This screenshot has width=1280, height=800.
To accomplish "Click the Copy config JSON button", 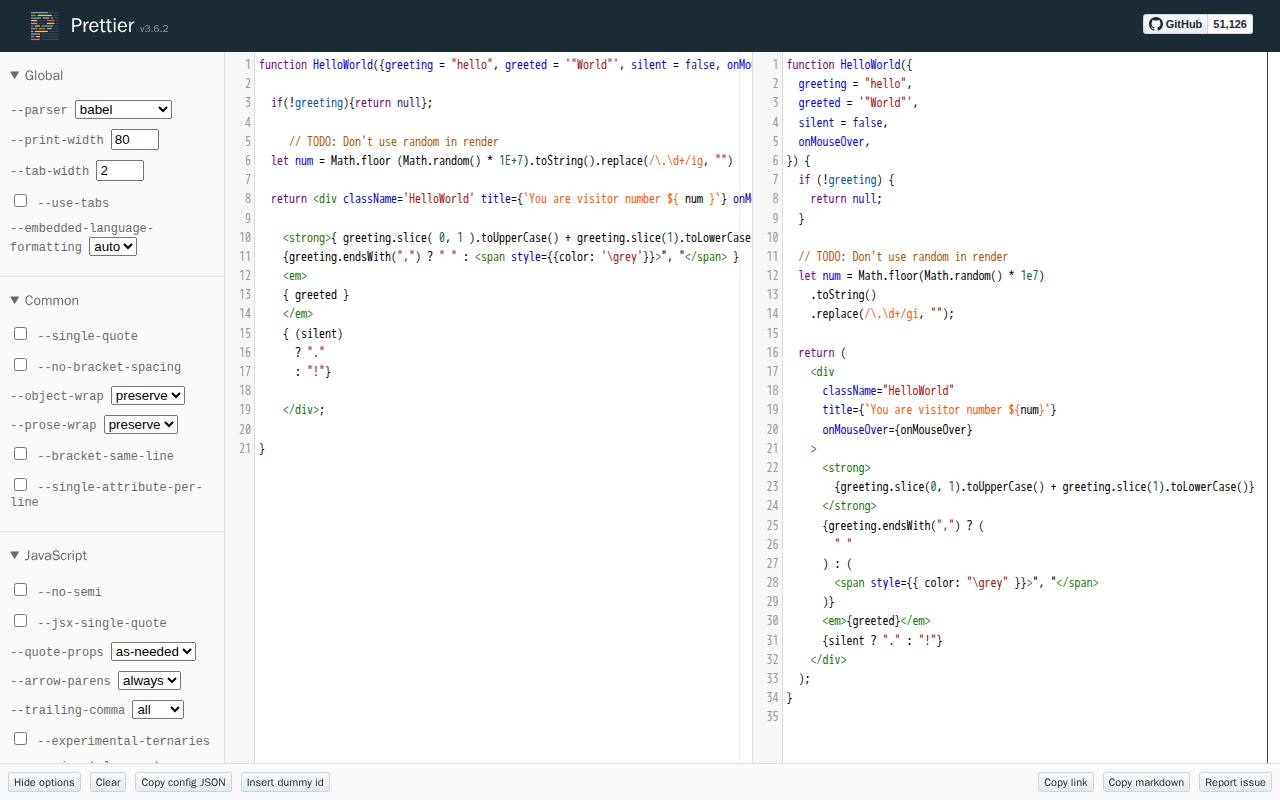I will tap(183, 782).
